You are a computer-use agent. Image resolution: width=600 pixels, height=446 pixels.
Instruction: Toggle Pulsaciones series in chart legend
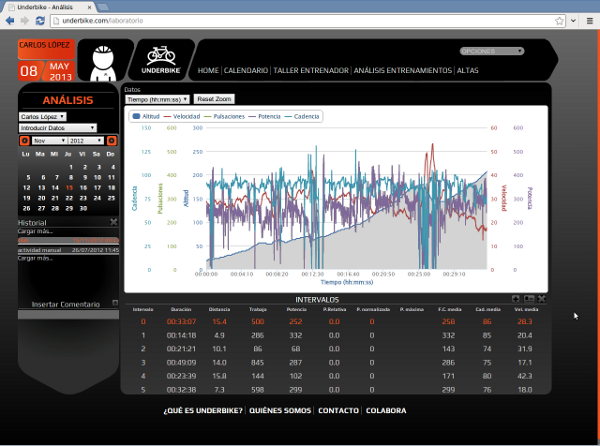[x=224, y=116]
